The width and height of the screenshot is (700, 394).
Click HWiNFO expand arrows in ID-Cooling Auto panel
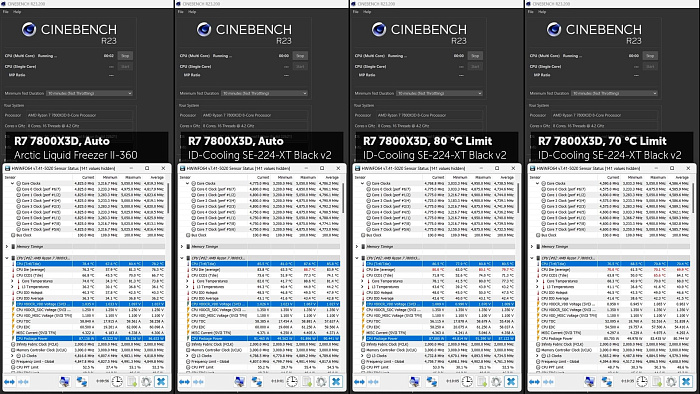(184, 382)
